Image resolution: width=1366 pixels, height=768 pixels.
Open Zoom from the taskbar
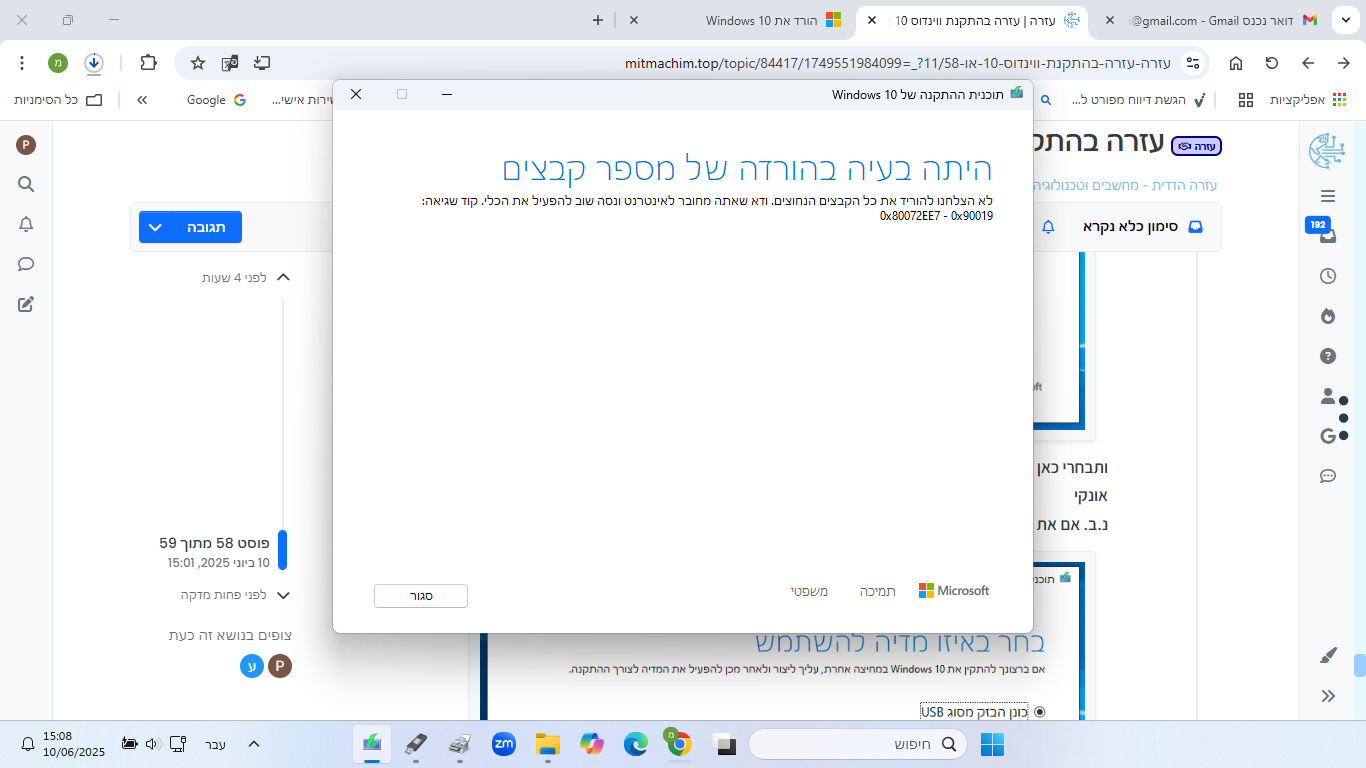(x=503, y=744)
